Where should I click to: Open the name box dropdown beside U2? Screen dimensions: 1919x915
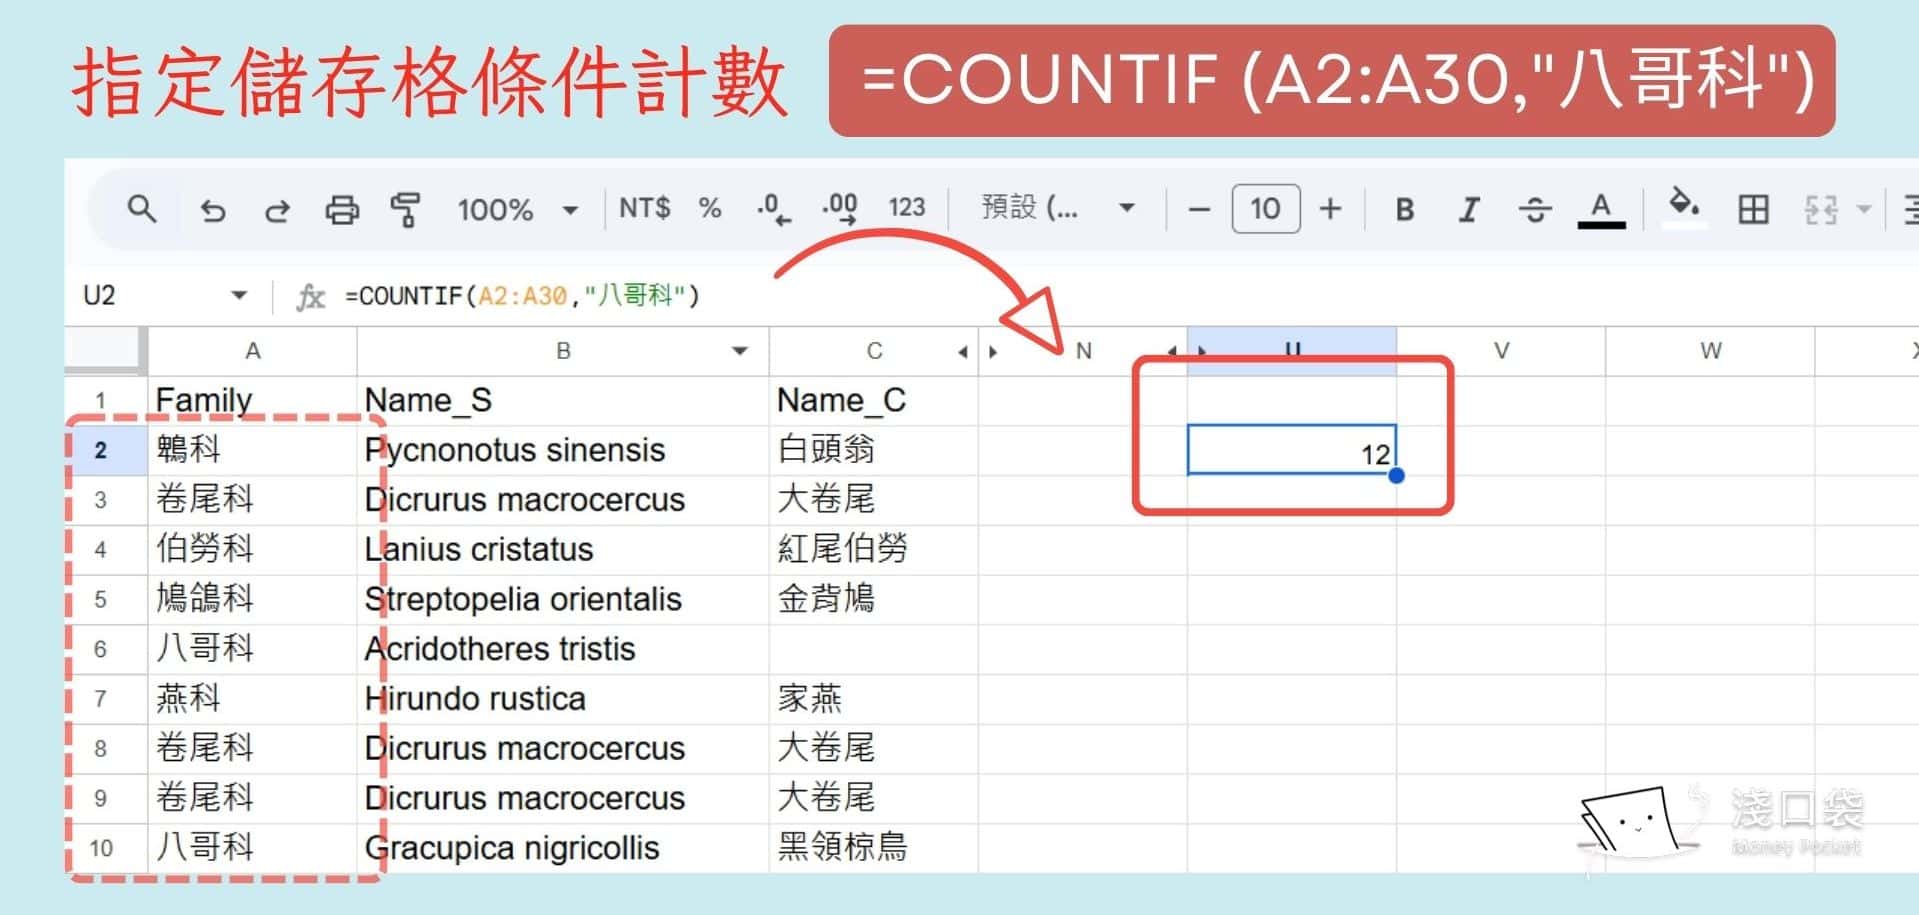pos(239,295)
